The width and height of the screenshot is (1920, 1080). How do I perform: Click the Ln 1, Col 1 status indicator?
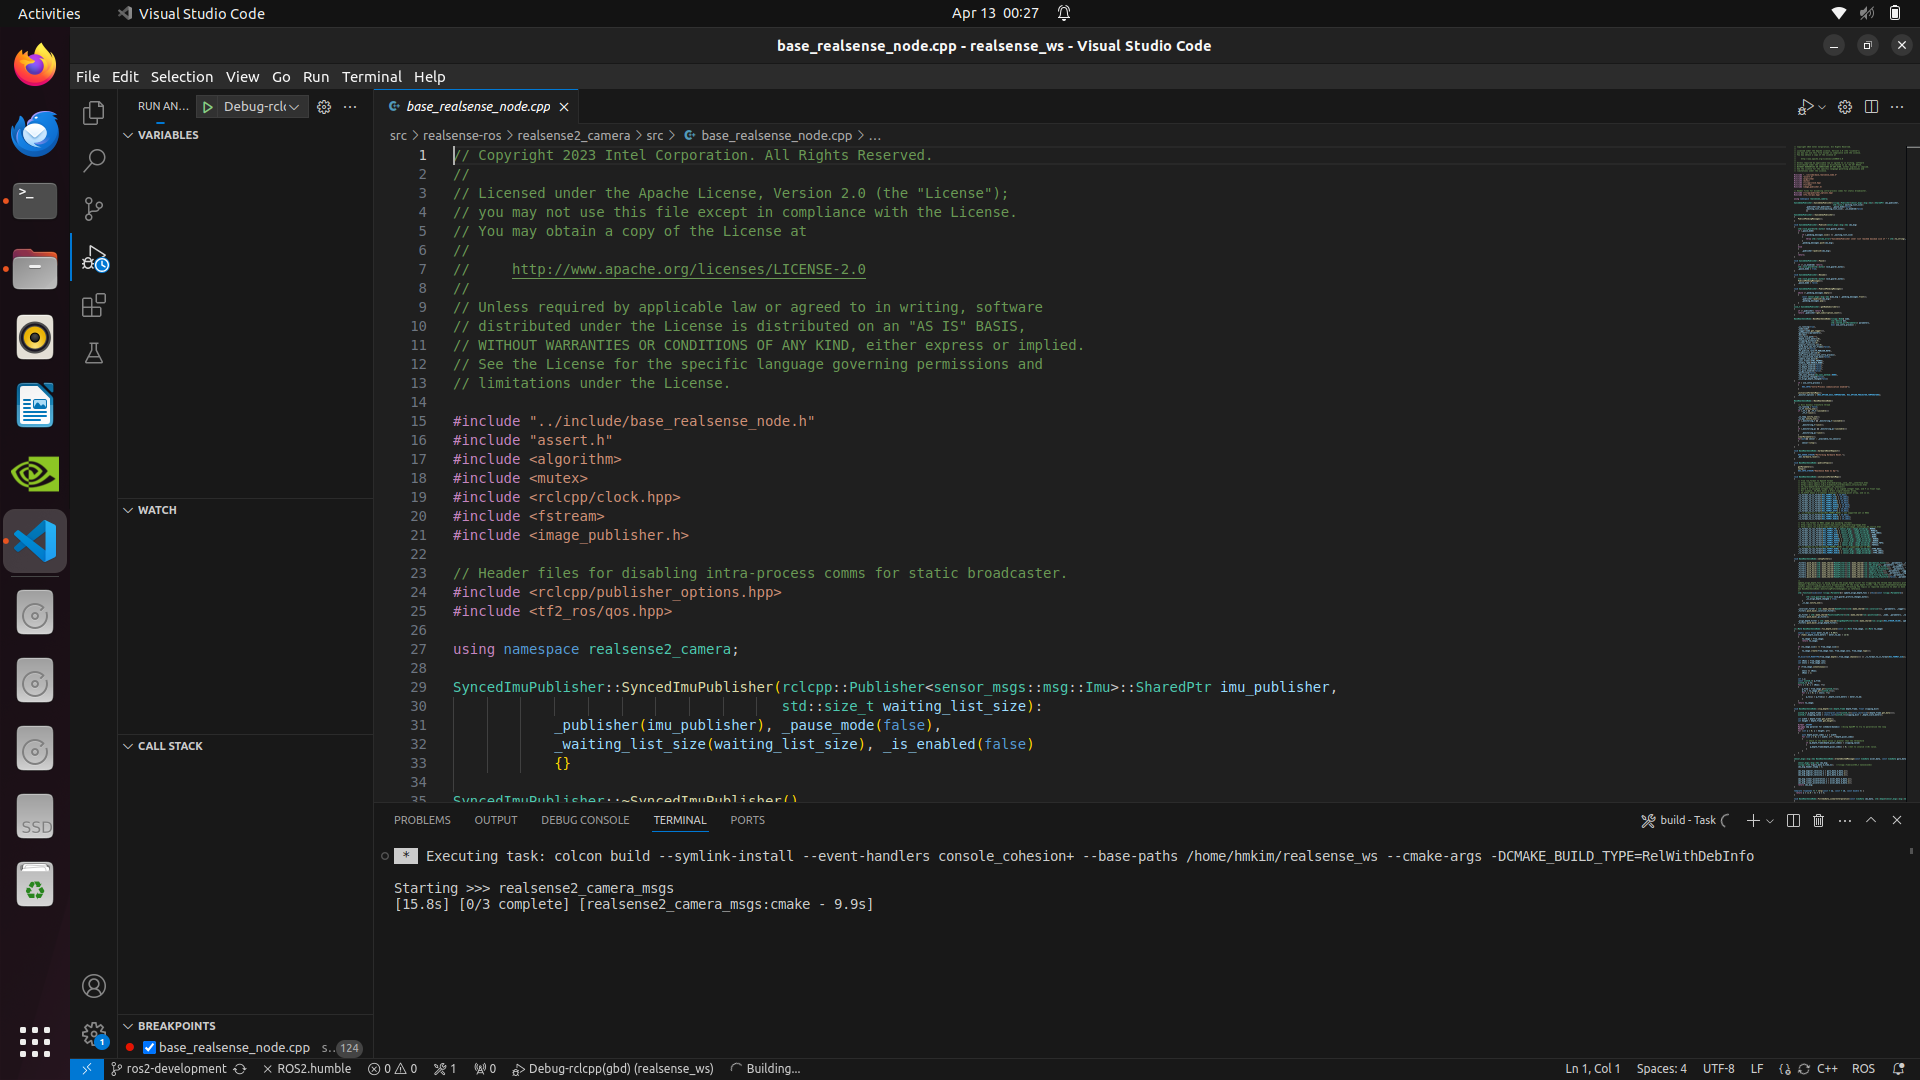coord(1592,1069)
